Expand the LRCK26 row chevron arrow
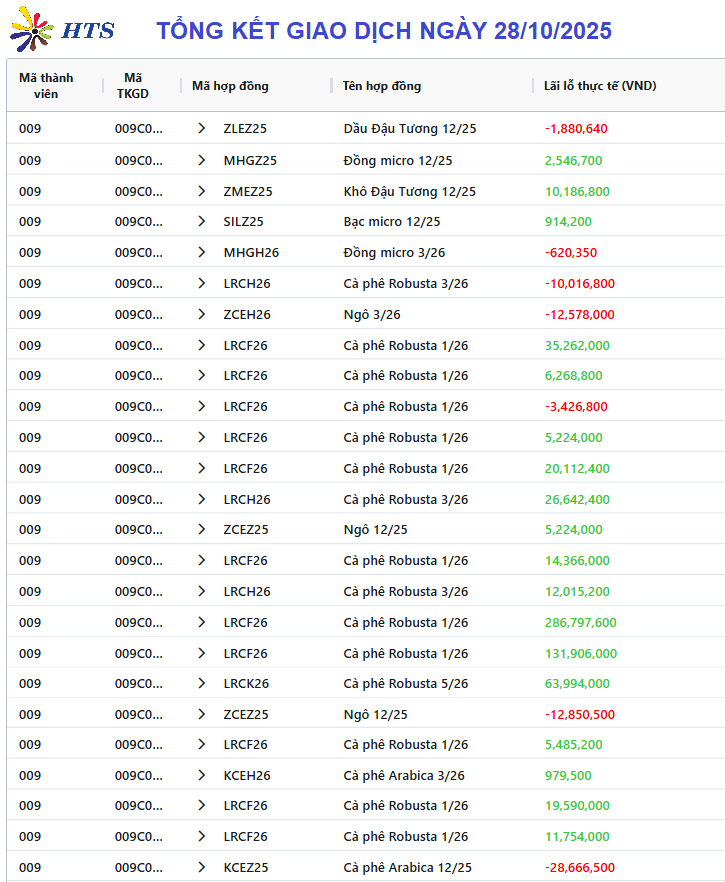This screenshot has height=882, width=725. [x=201, y=684]
